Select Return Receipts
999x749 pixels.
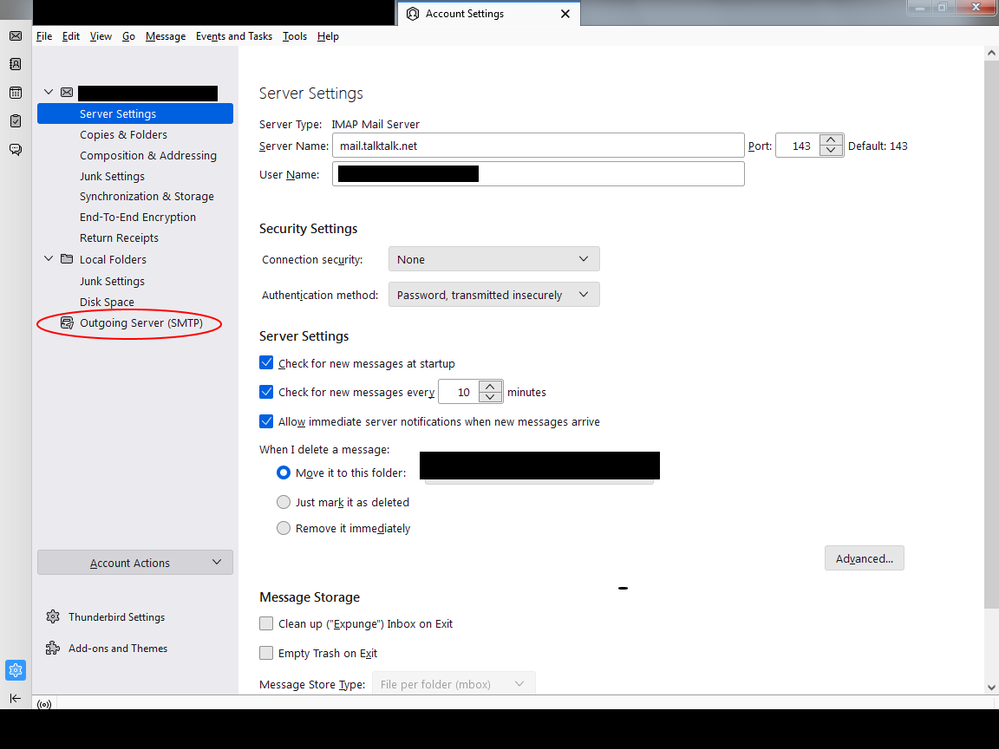coord(119,238)
